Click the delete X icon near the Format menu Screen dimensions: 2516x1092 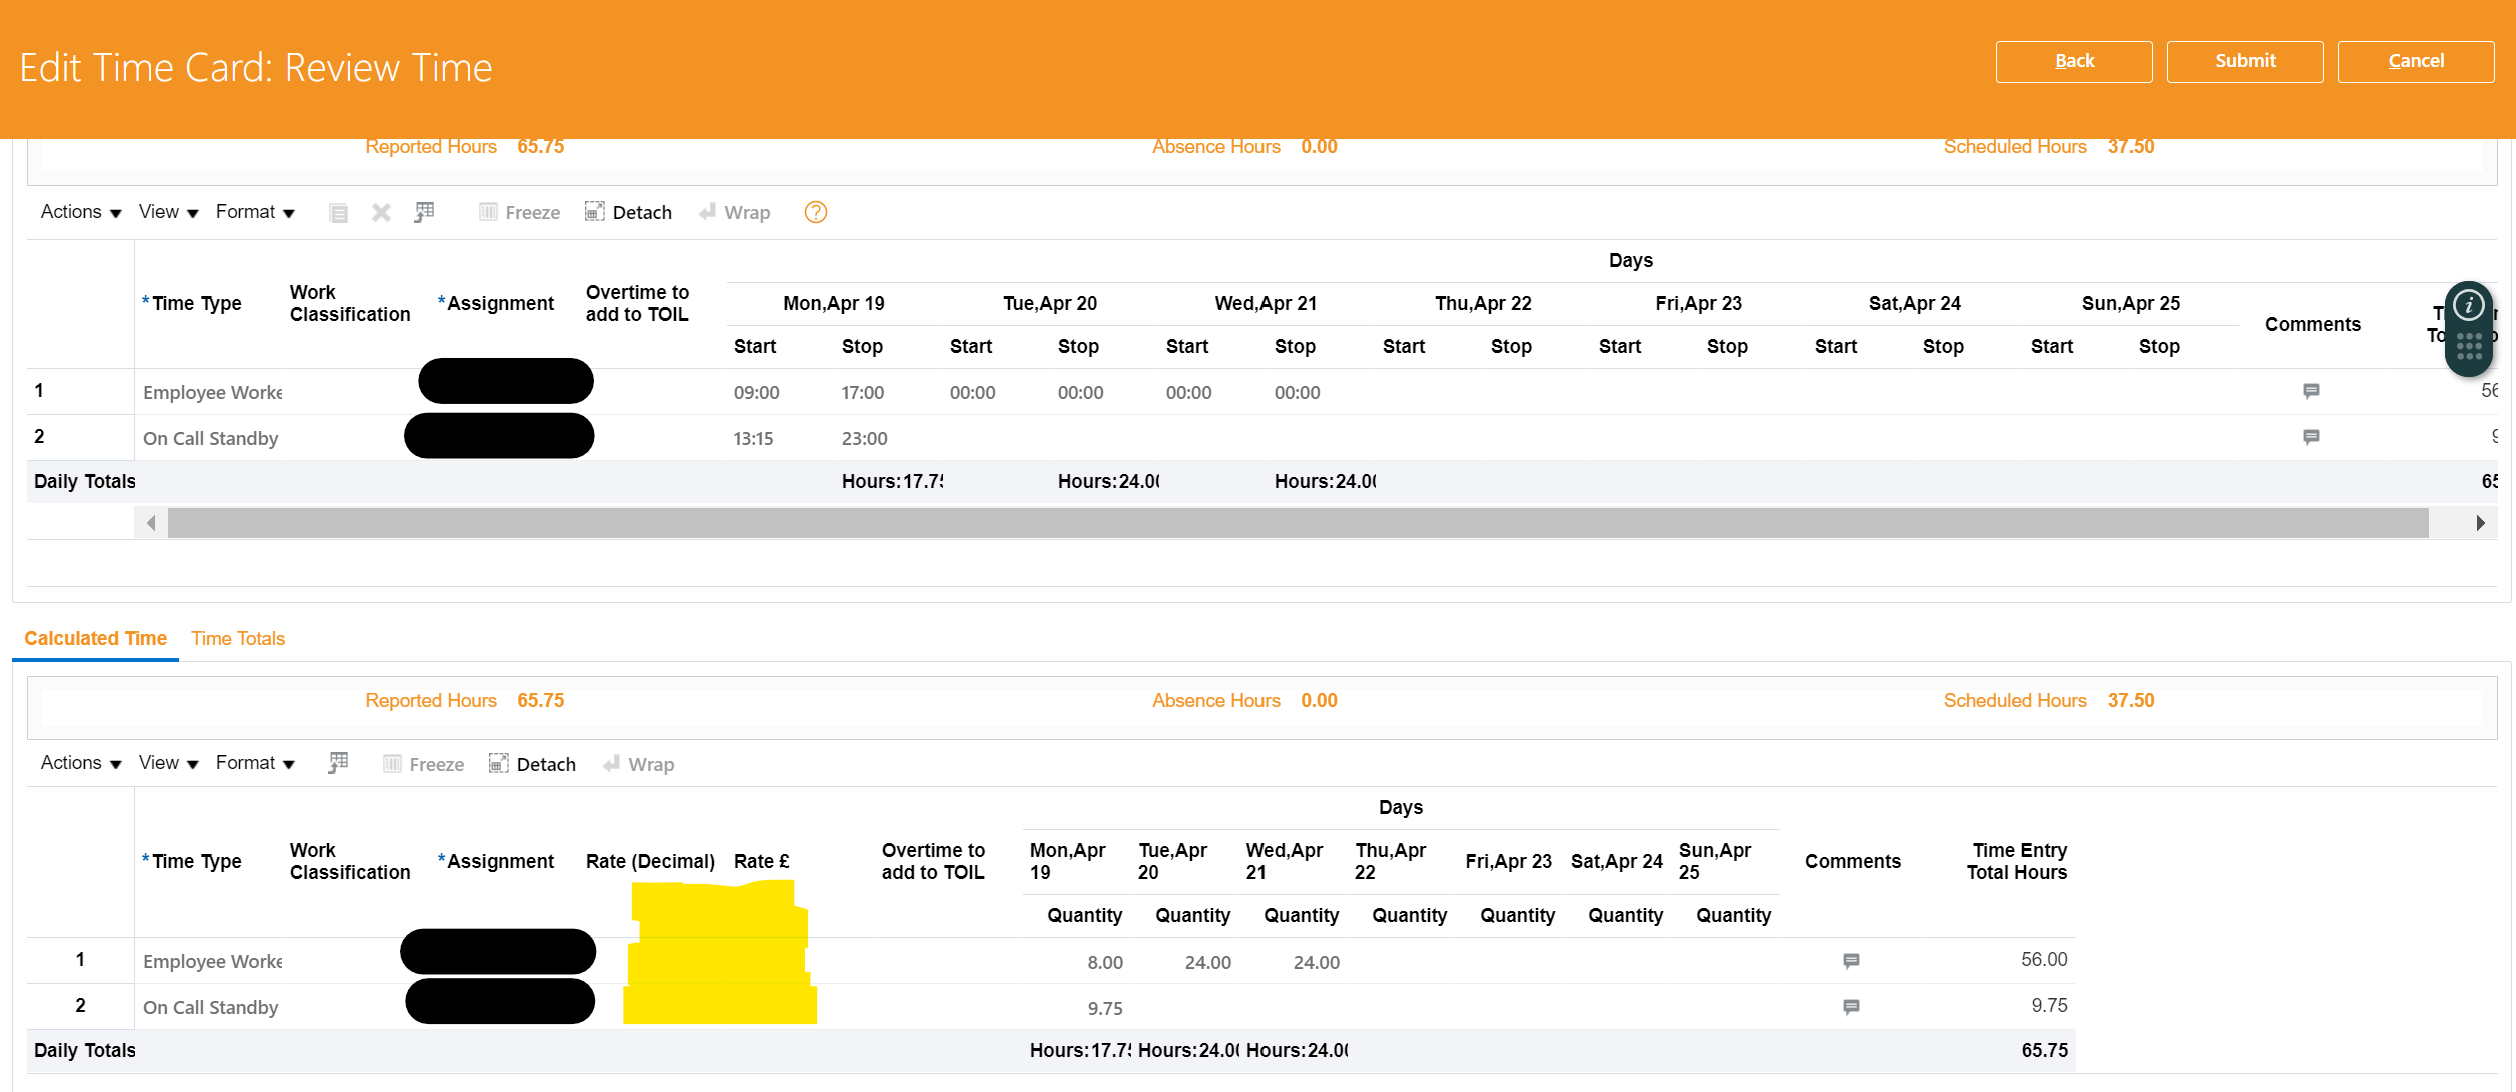[x=380, y=212]
